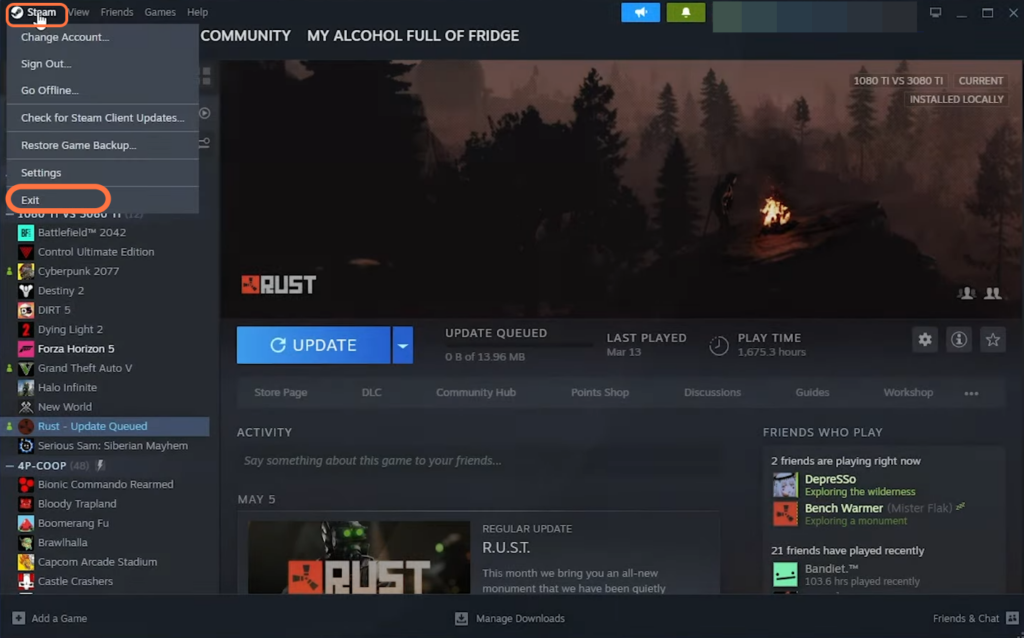Click the blue UPDATE button
Image resolution: width=1024 pixels, height=638 pixels.
(313, 345)
